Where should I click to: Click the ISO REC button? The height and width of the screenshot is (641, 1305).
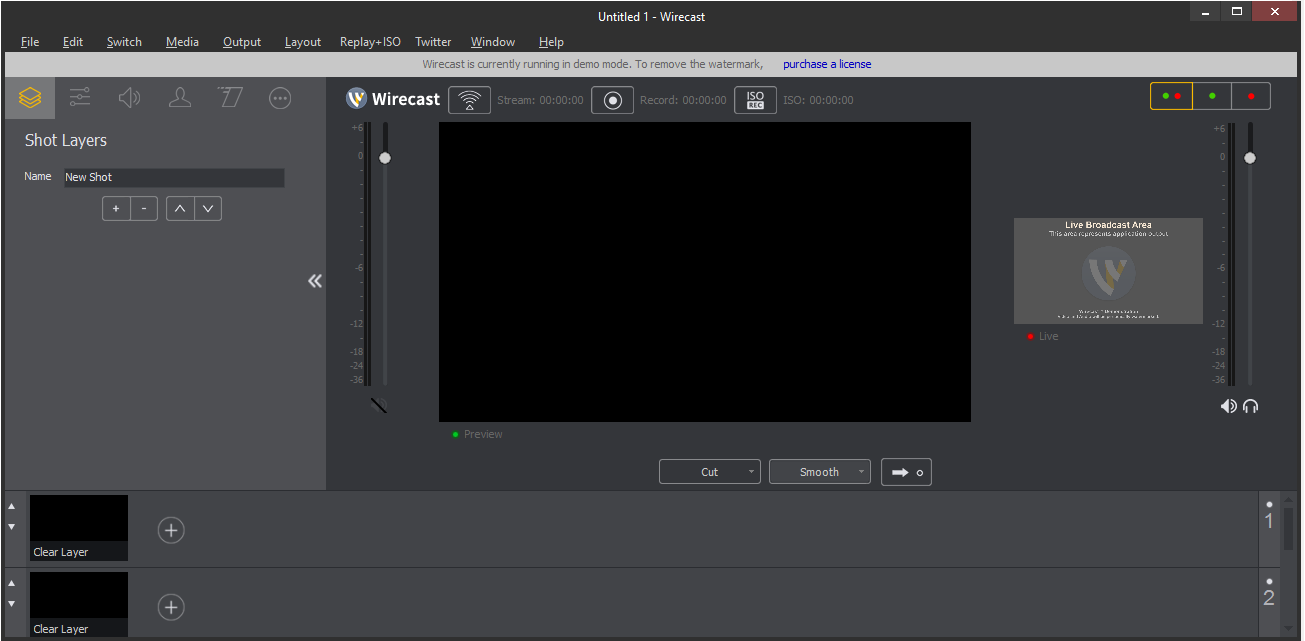coord(755,100)
